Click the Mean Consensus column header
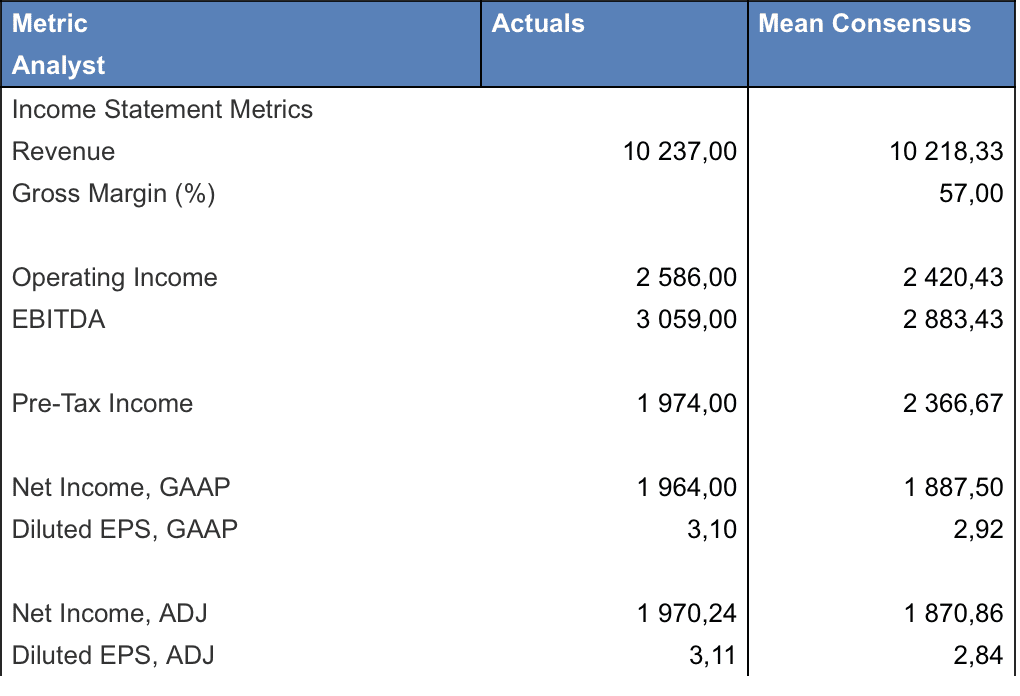Screen dimensions: 1020x696 pyautogui.click(x=864, y=23)
